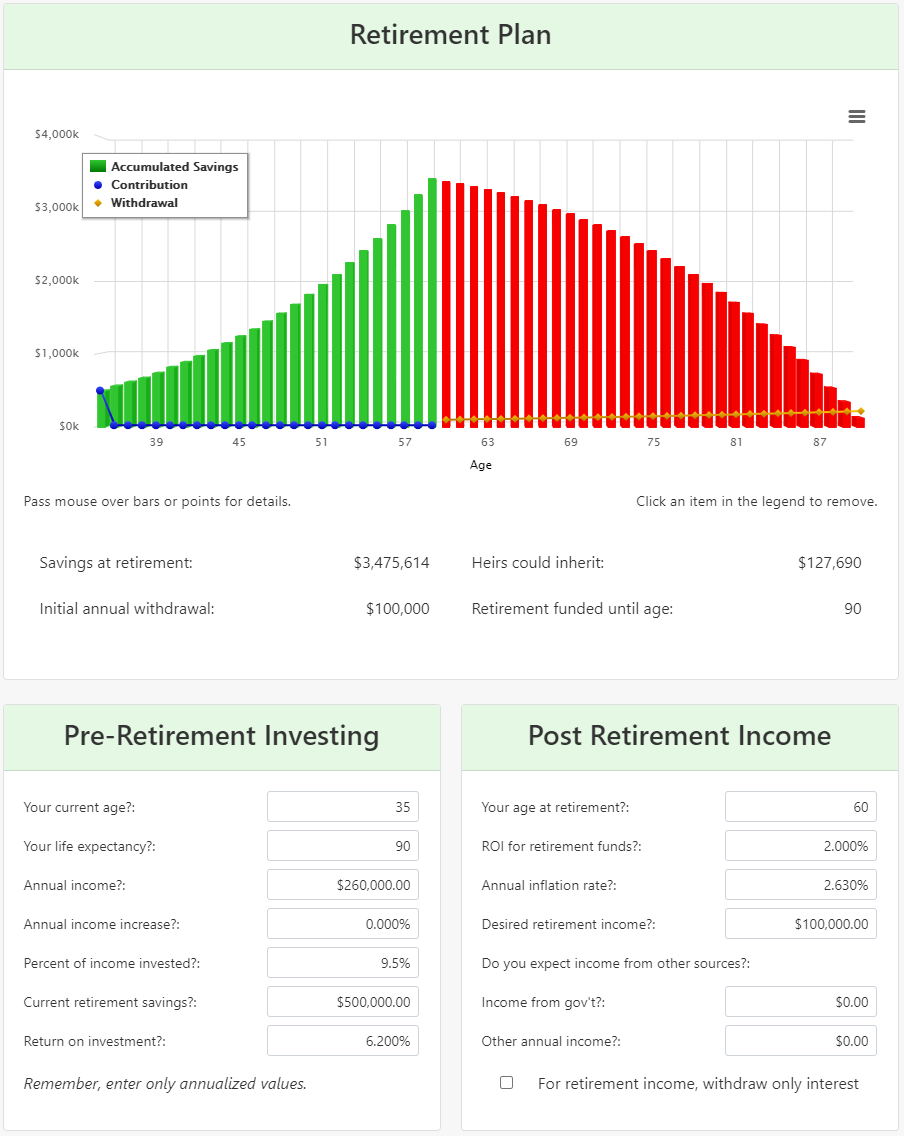
Task: Click the Age axis title
Action: pos(481,465)
